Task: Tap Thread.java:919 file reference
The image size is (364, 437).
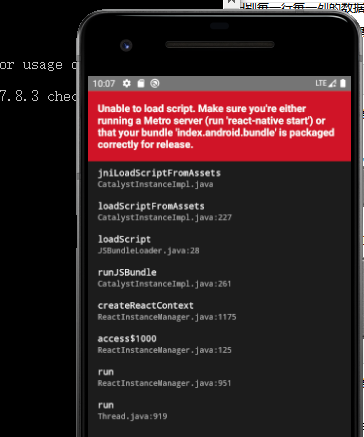Action: pyautogui.click(x=132, y=416)
